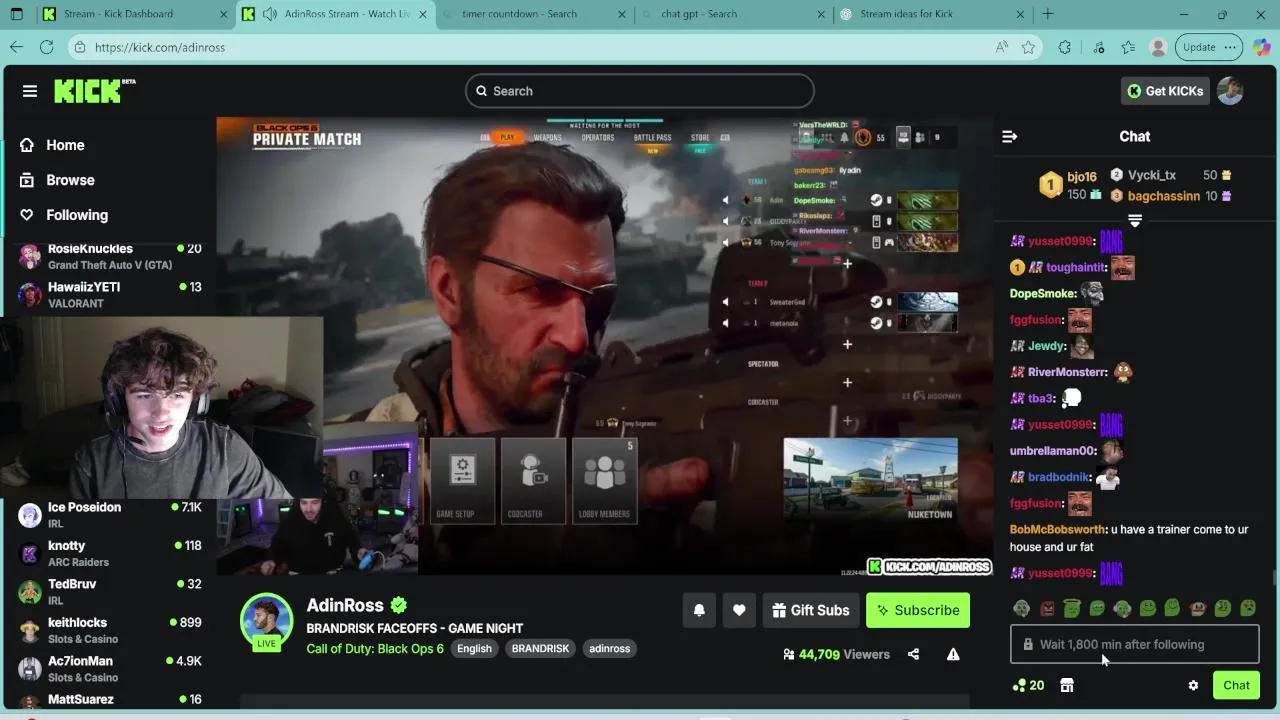Viewport: 1280px width, 720px height.
Task: Click the Subscribe button
Action: [917, 610]
